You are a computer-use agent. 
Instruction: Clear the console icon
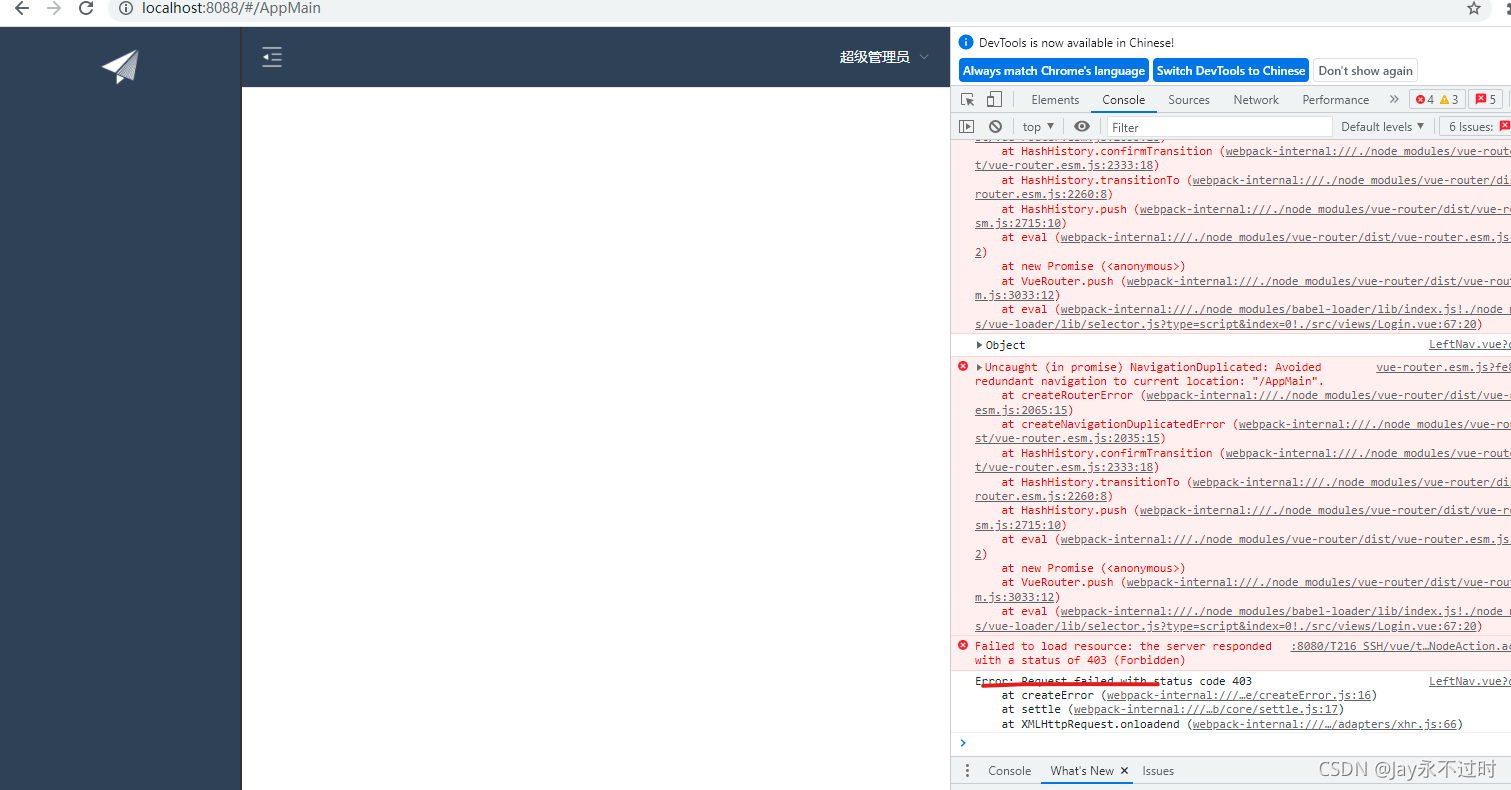tap(995, 127)
